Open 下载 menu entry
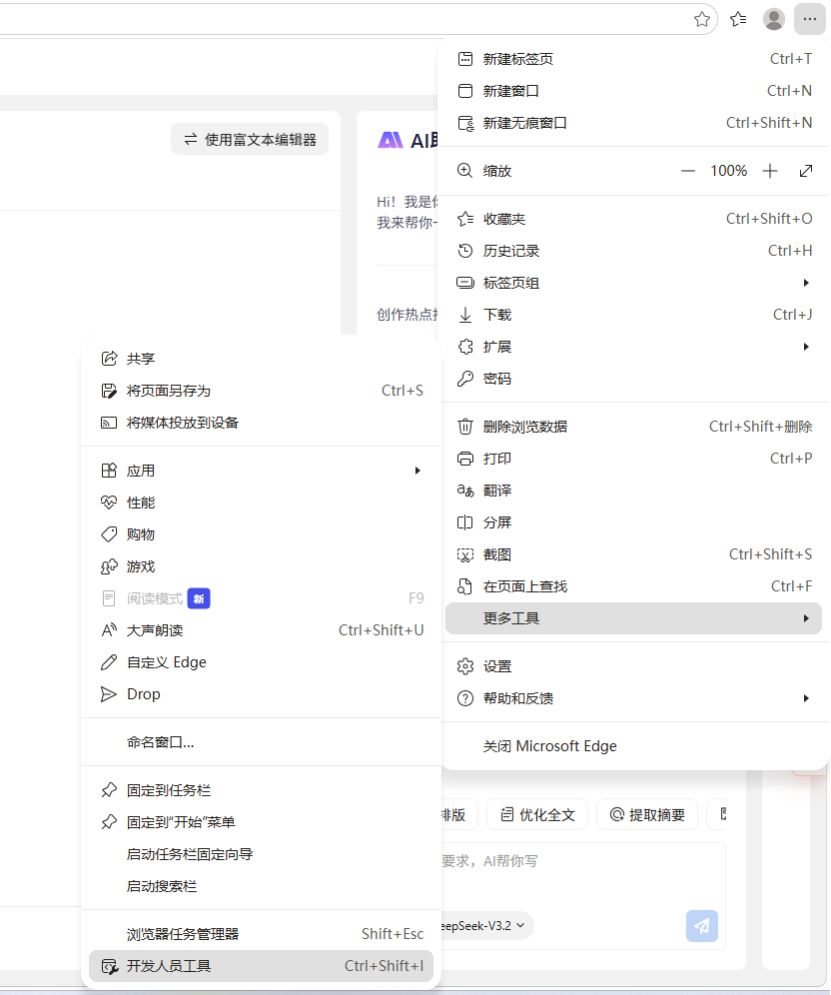Viewport: 831px width, 995px height. 634,314
